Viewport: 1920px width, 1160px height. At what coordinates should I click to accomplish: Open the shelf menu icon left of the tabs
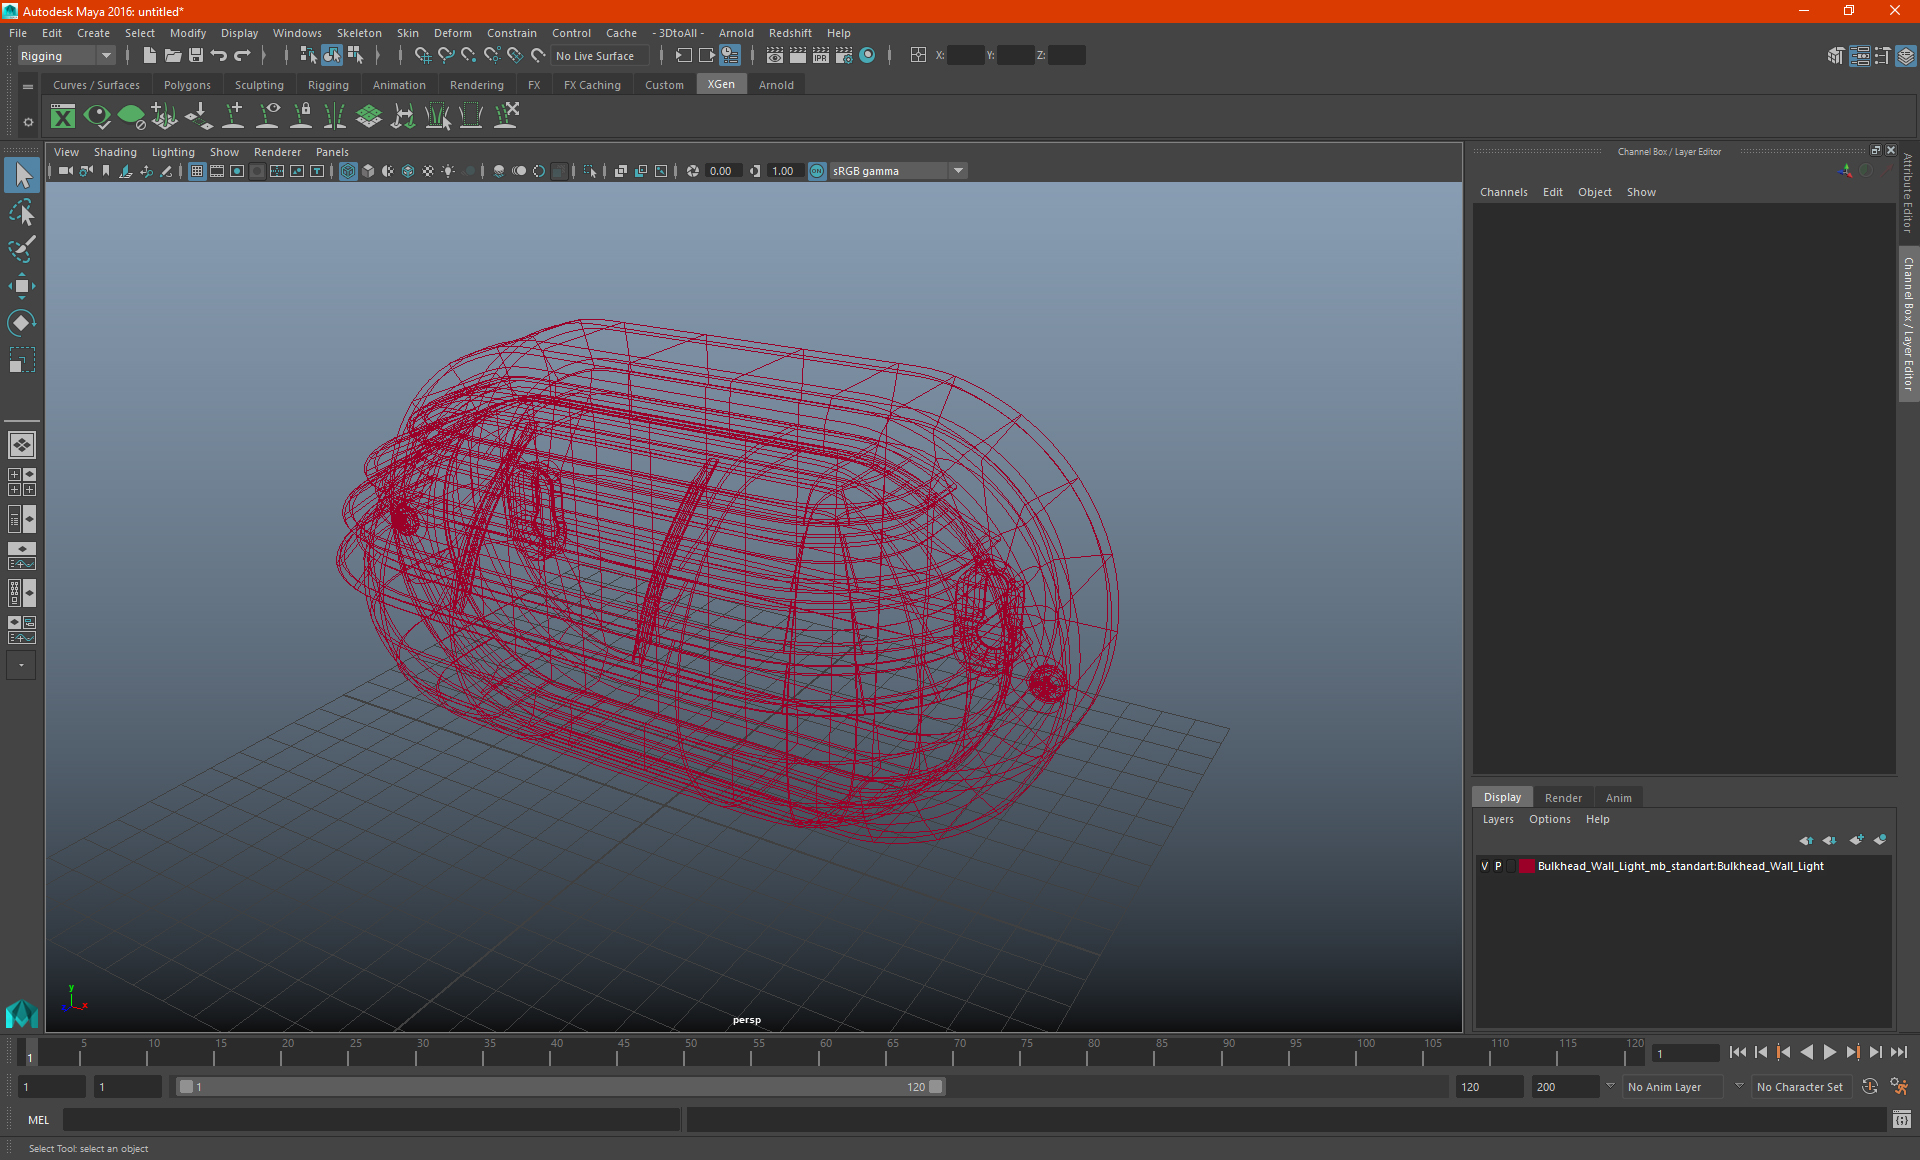(28, 87)
